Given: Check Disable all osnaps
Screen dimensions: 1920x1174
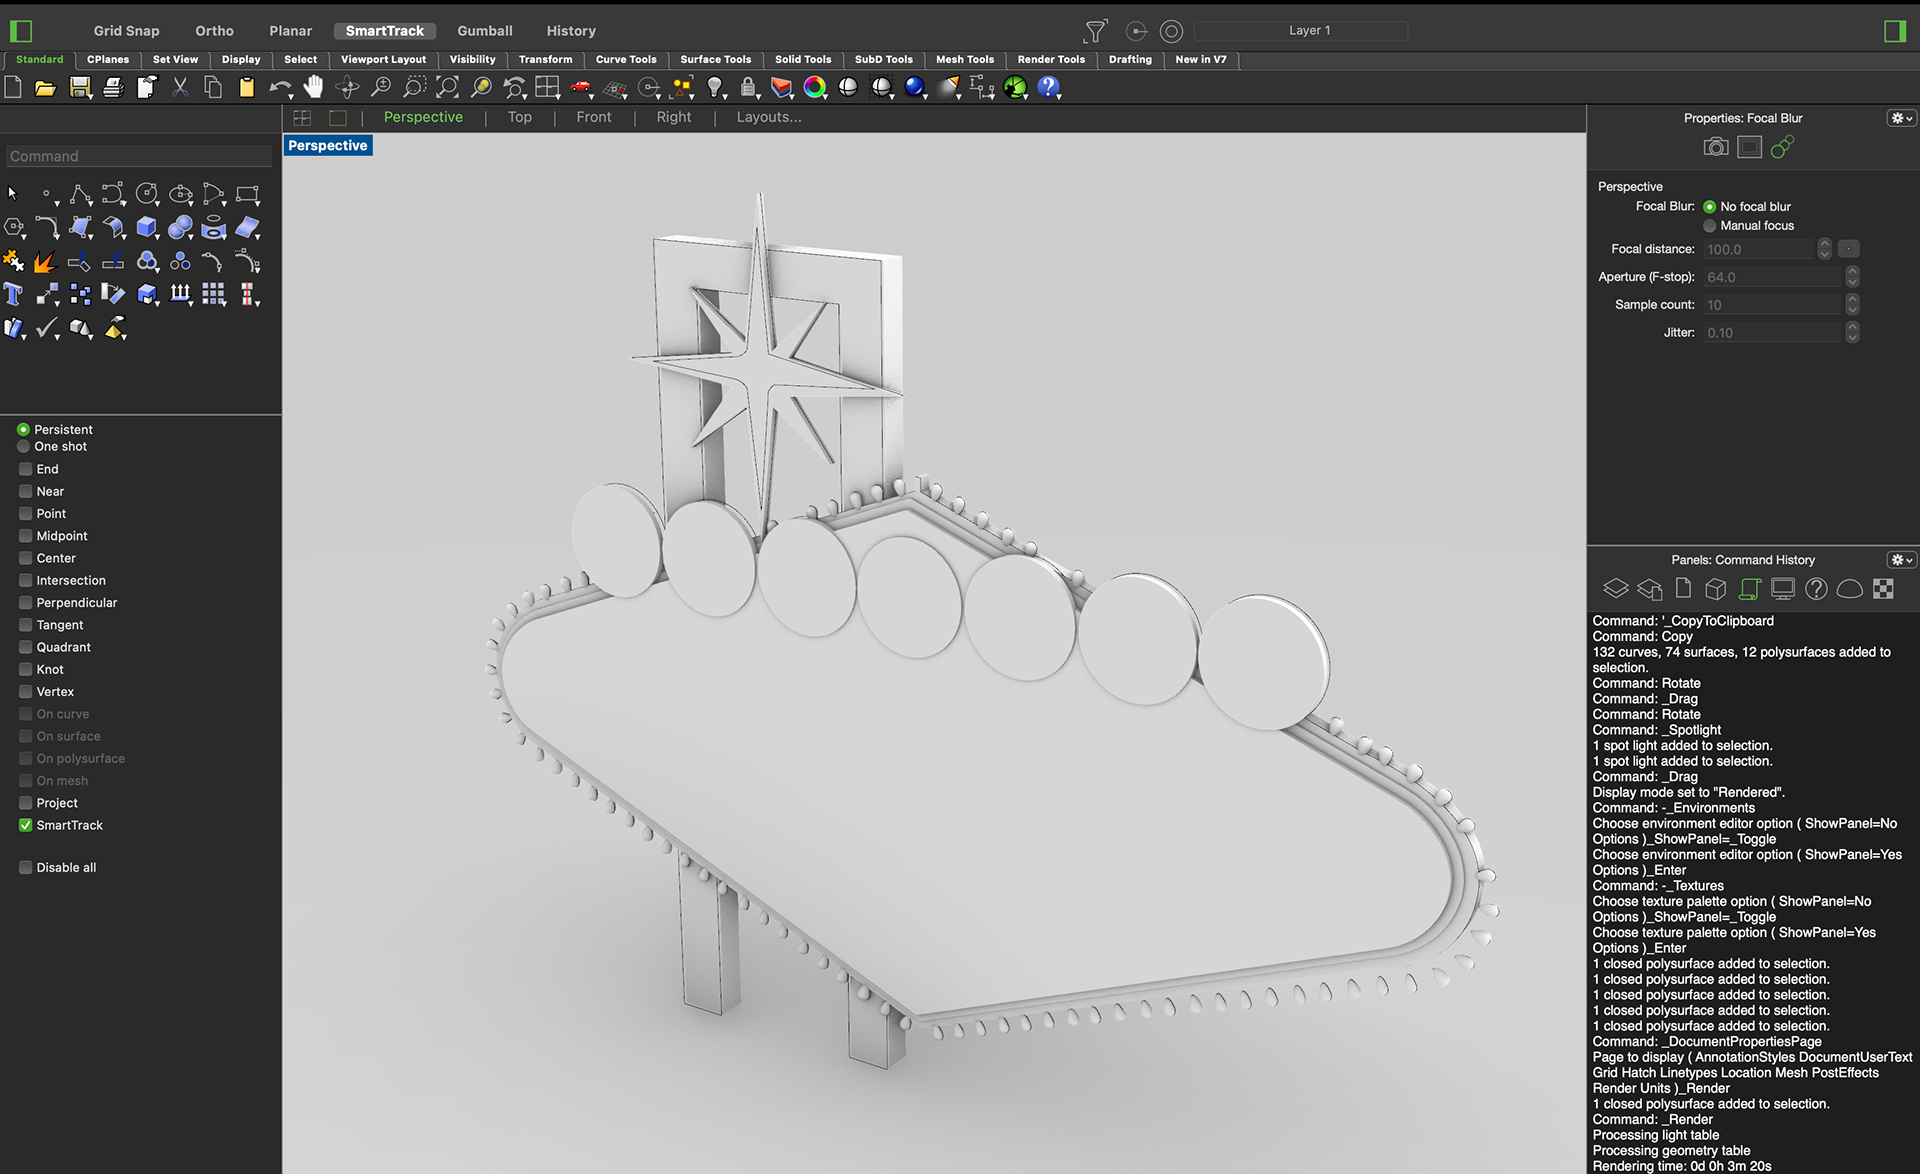Looking at the screenshot, I should tap(26, 867).
